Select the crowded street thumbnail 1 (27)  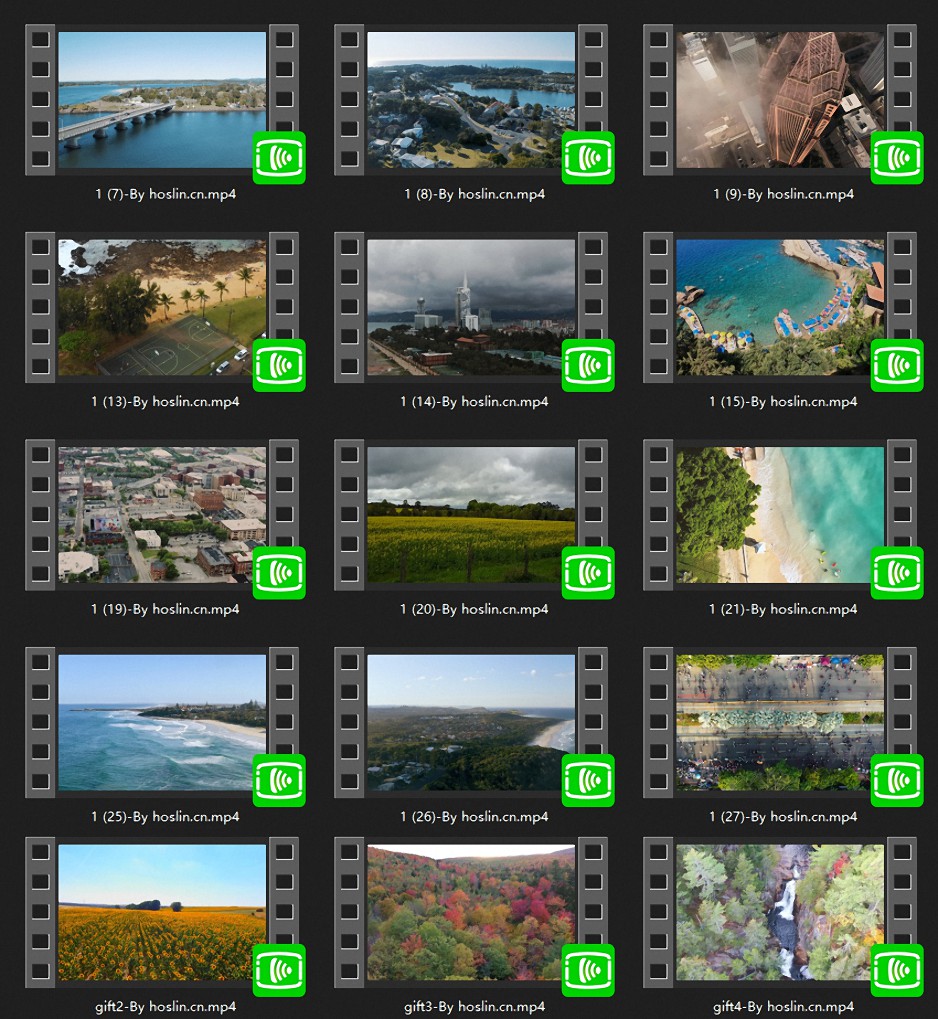coord(780,723)
